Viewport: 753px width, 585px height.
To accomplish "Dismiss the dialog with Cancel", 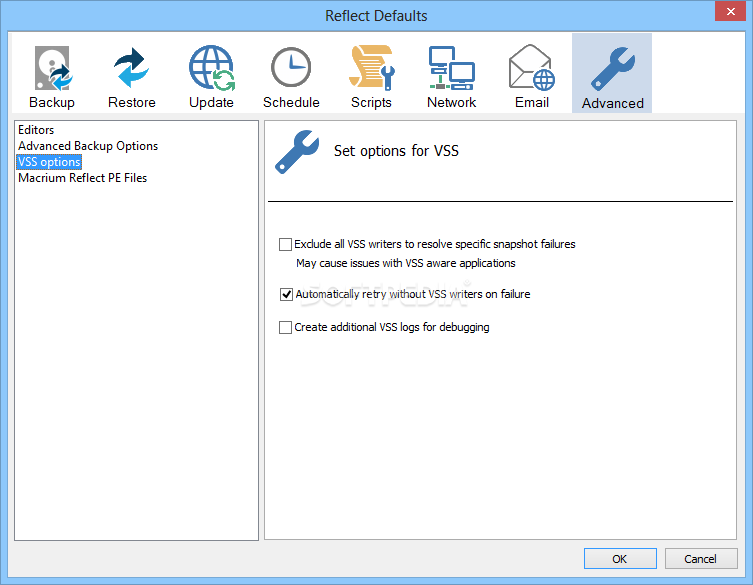I will [701, 559].
